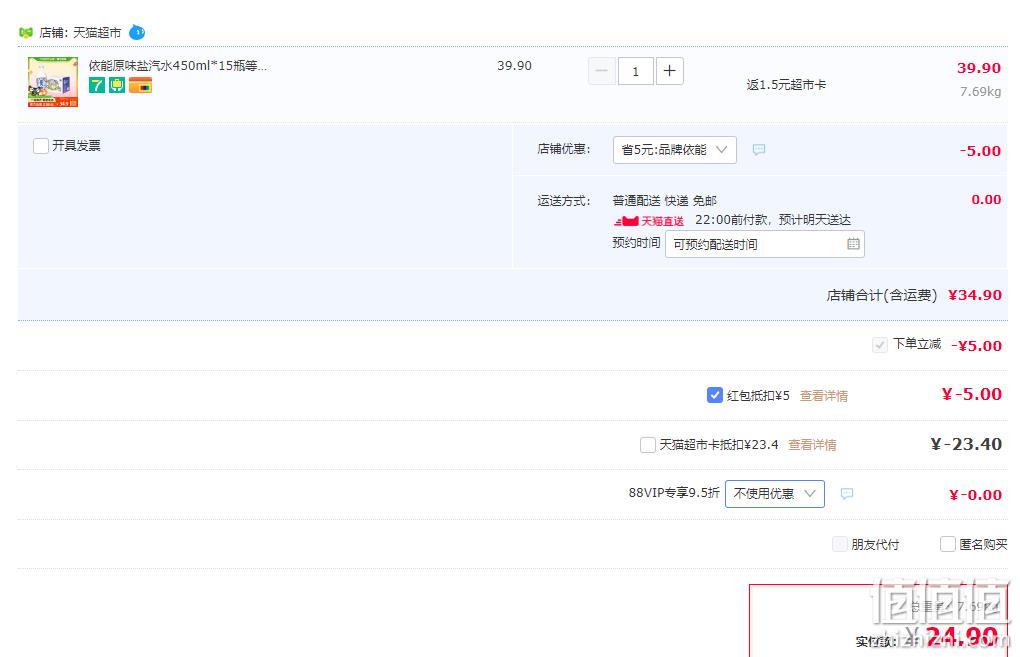Open the product title 依能原味盐汽水450ml*15瓶
This screenshot has width=1020, height=657.
[178, 66]
